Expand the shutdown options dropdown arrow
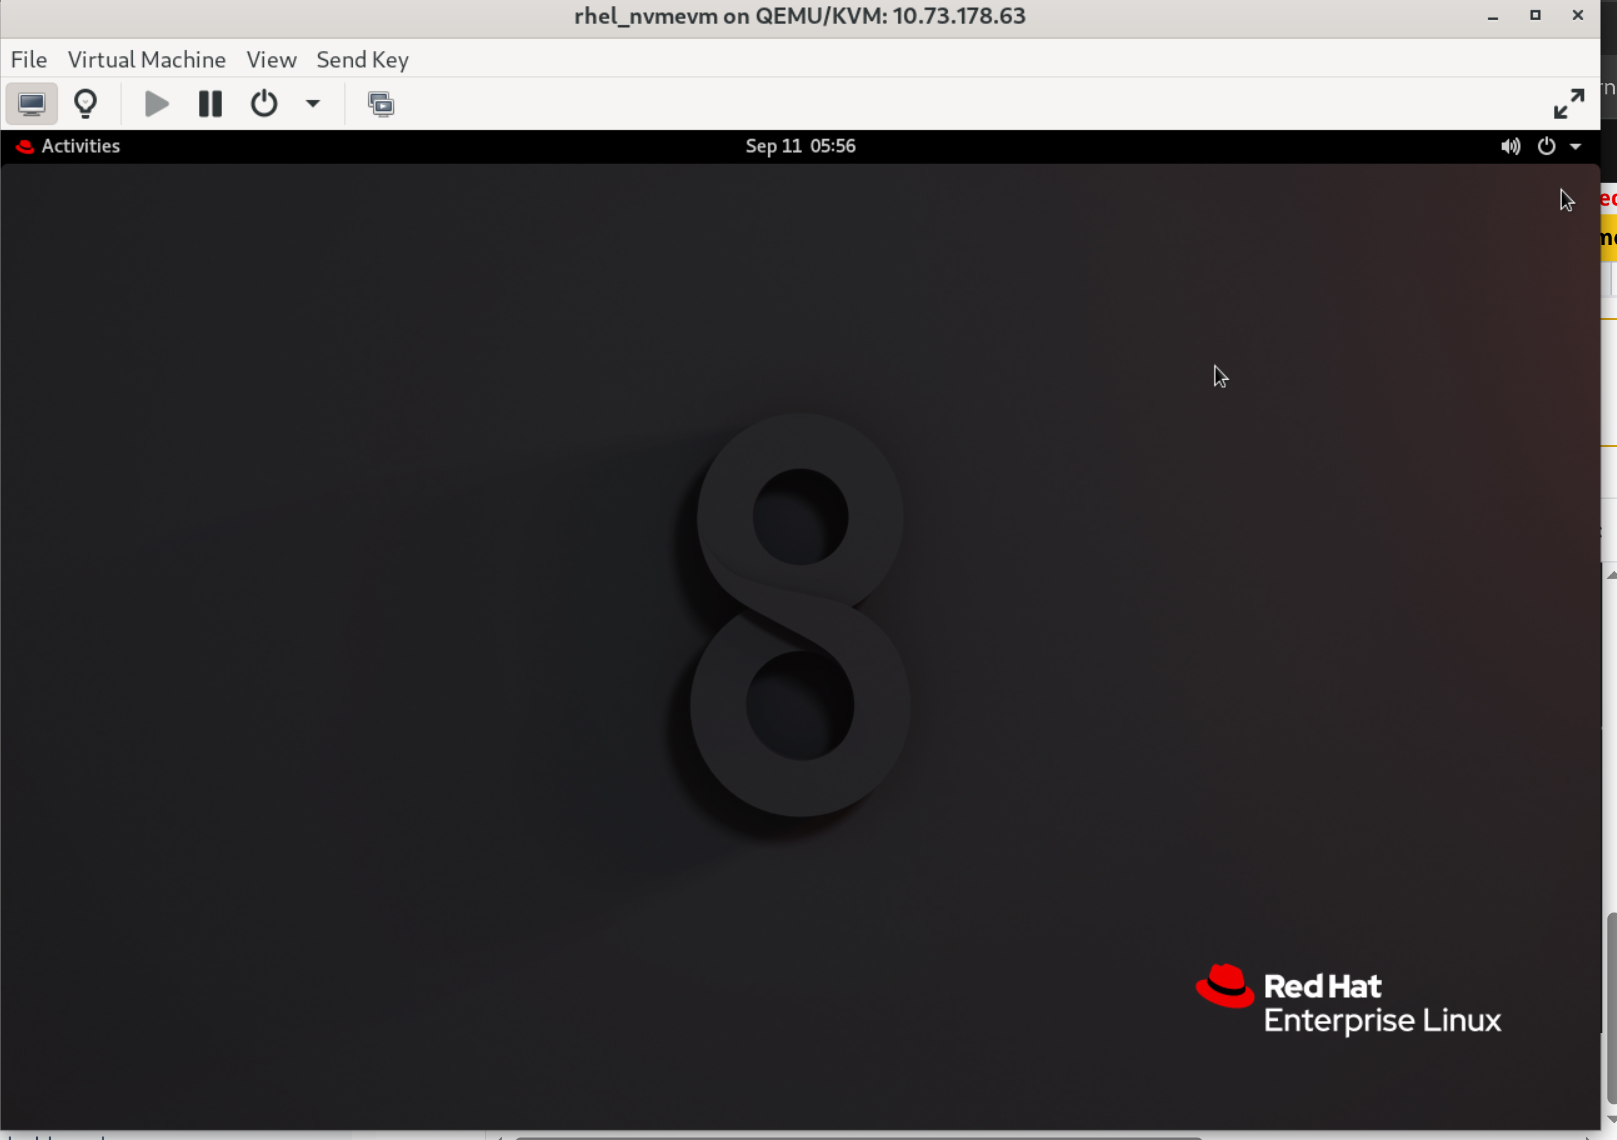The width and height of the screenshot is (1617, 1140). point(312,104)
